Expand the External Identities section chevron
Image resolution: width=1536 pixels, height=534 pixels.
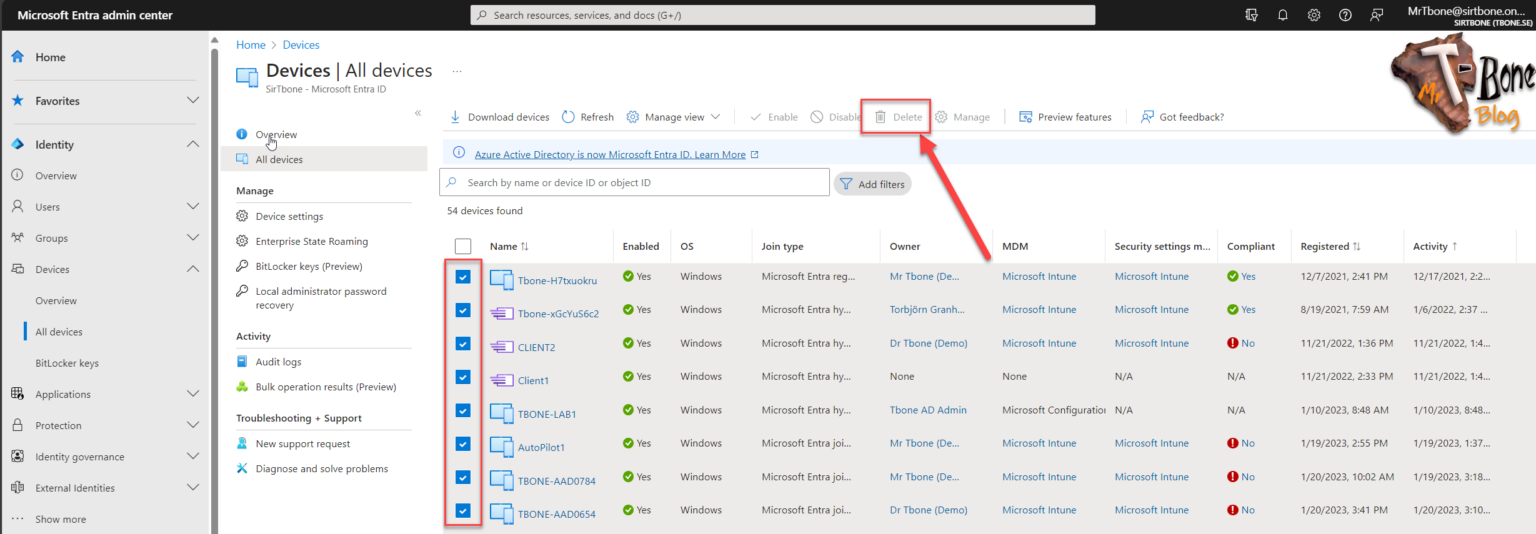coord(193,488)
